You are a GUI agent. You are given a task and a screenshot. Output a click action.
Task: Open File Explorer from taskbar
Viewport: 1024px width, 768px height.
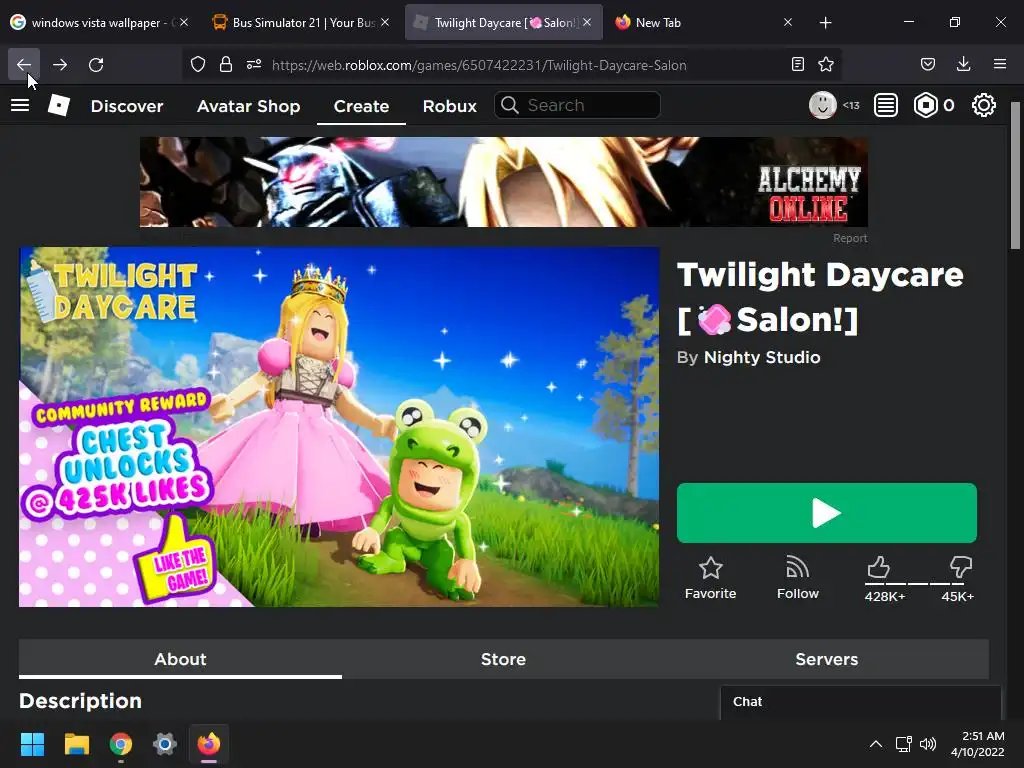point(76,744)
